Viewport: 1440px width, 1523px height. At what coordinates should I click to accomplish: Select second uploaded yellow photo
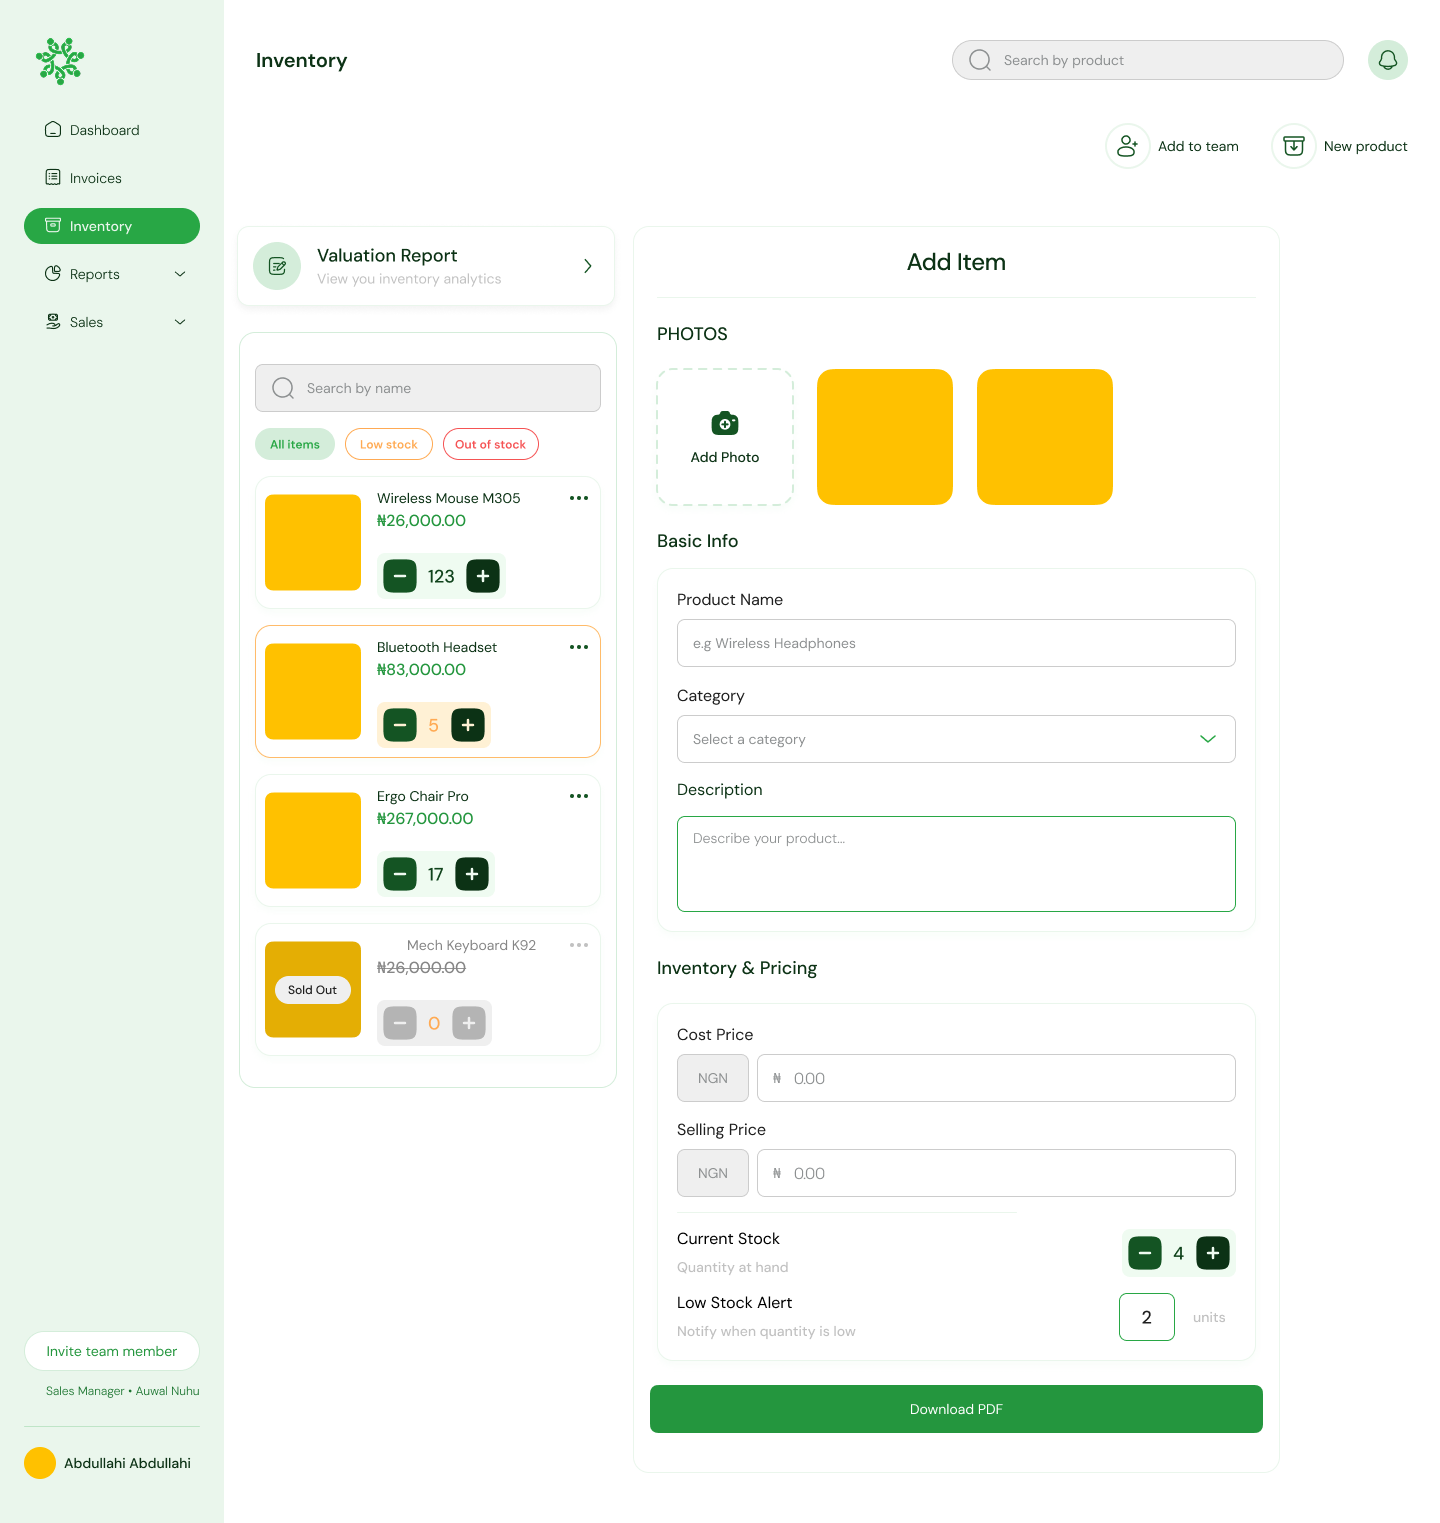pyautogui.click(x=1045, y=437)
